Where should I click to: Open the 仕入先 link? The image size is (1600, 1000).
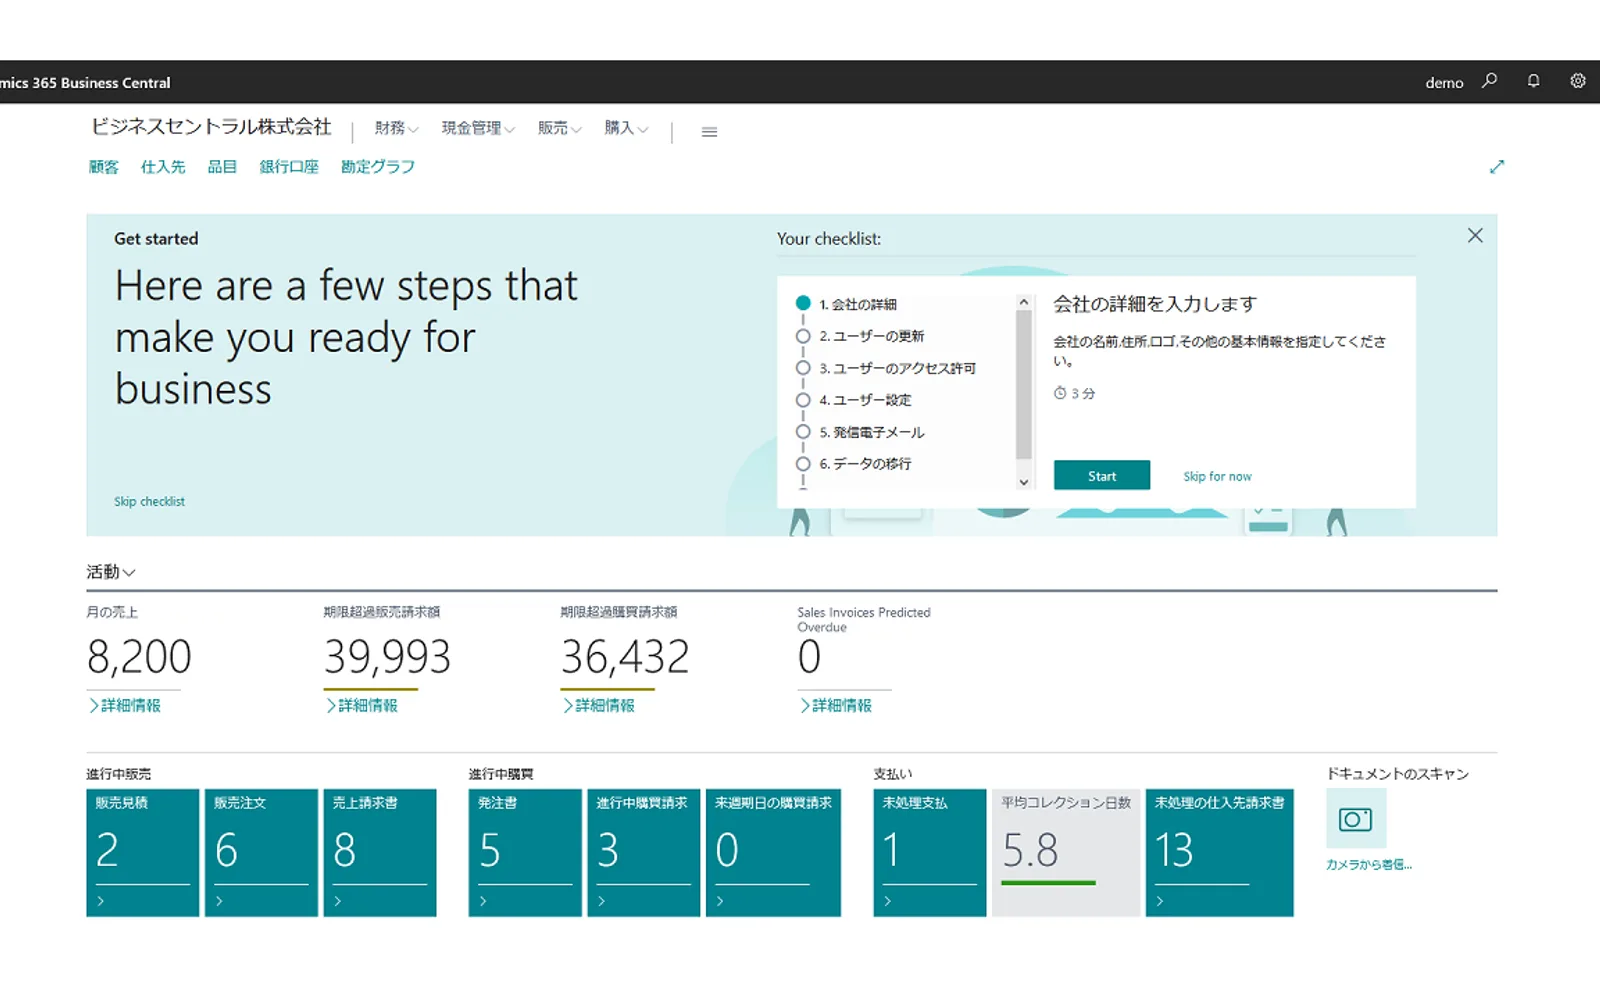(163, 167)
